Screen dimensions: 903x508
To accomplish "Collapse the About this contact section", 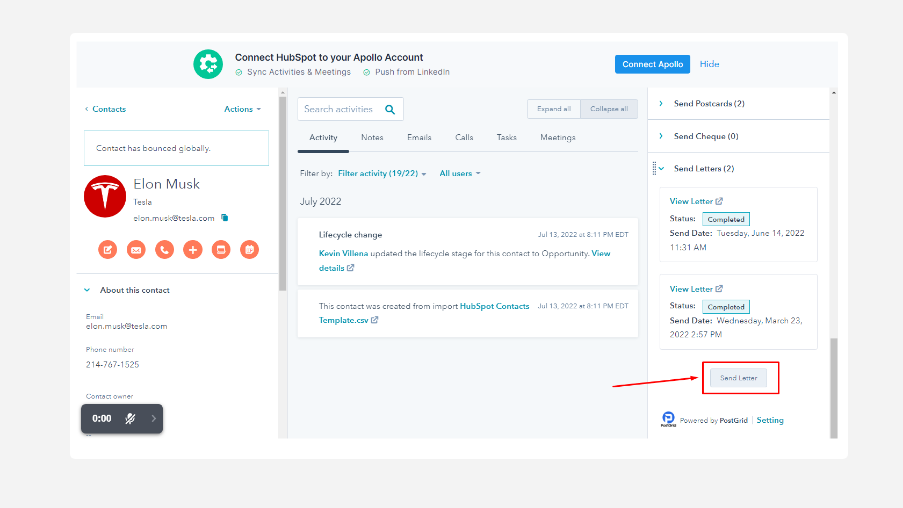I will point(87,290).
